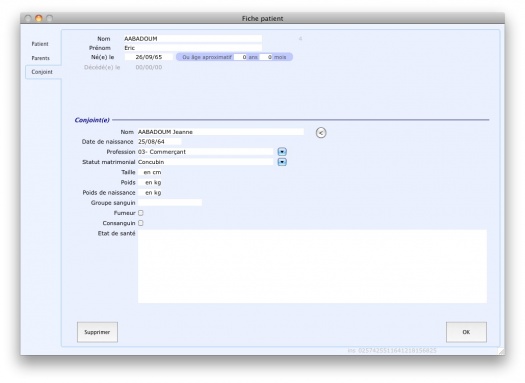Click the circular arrow icon beside spouse name
This screenshot has width=525, height=383.
[x=321, y=133]
